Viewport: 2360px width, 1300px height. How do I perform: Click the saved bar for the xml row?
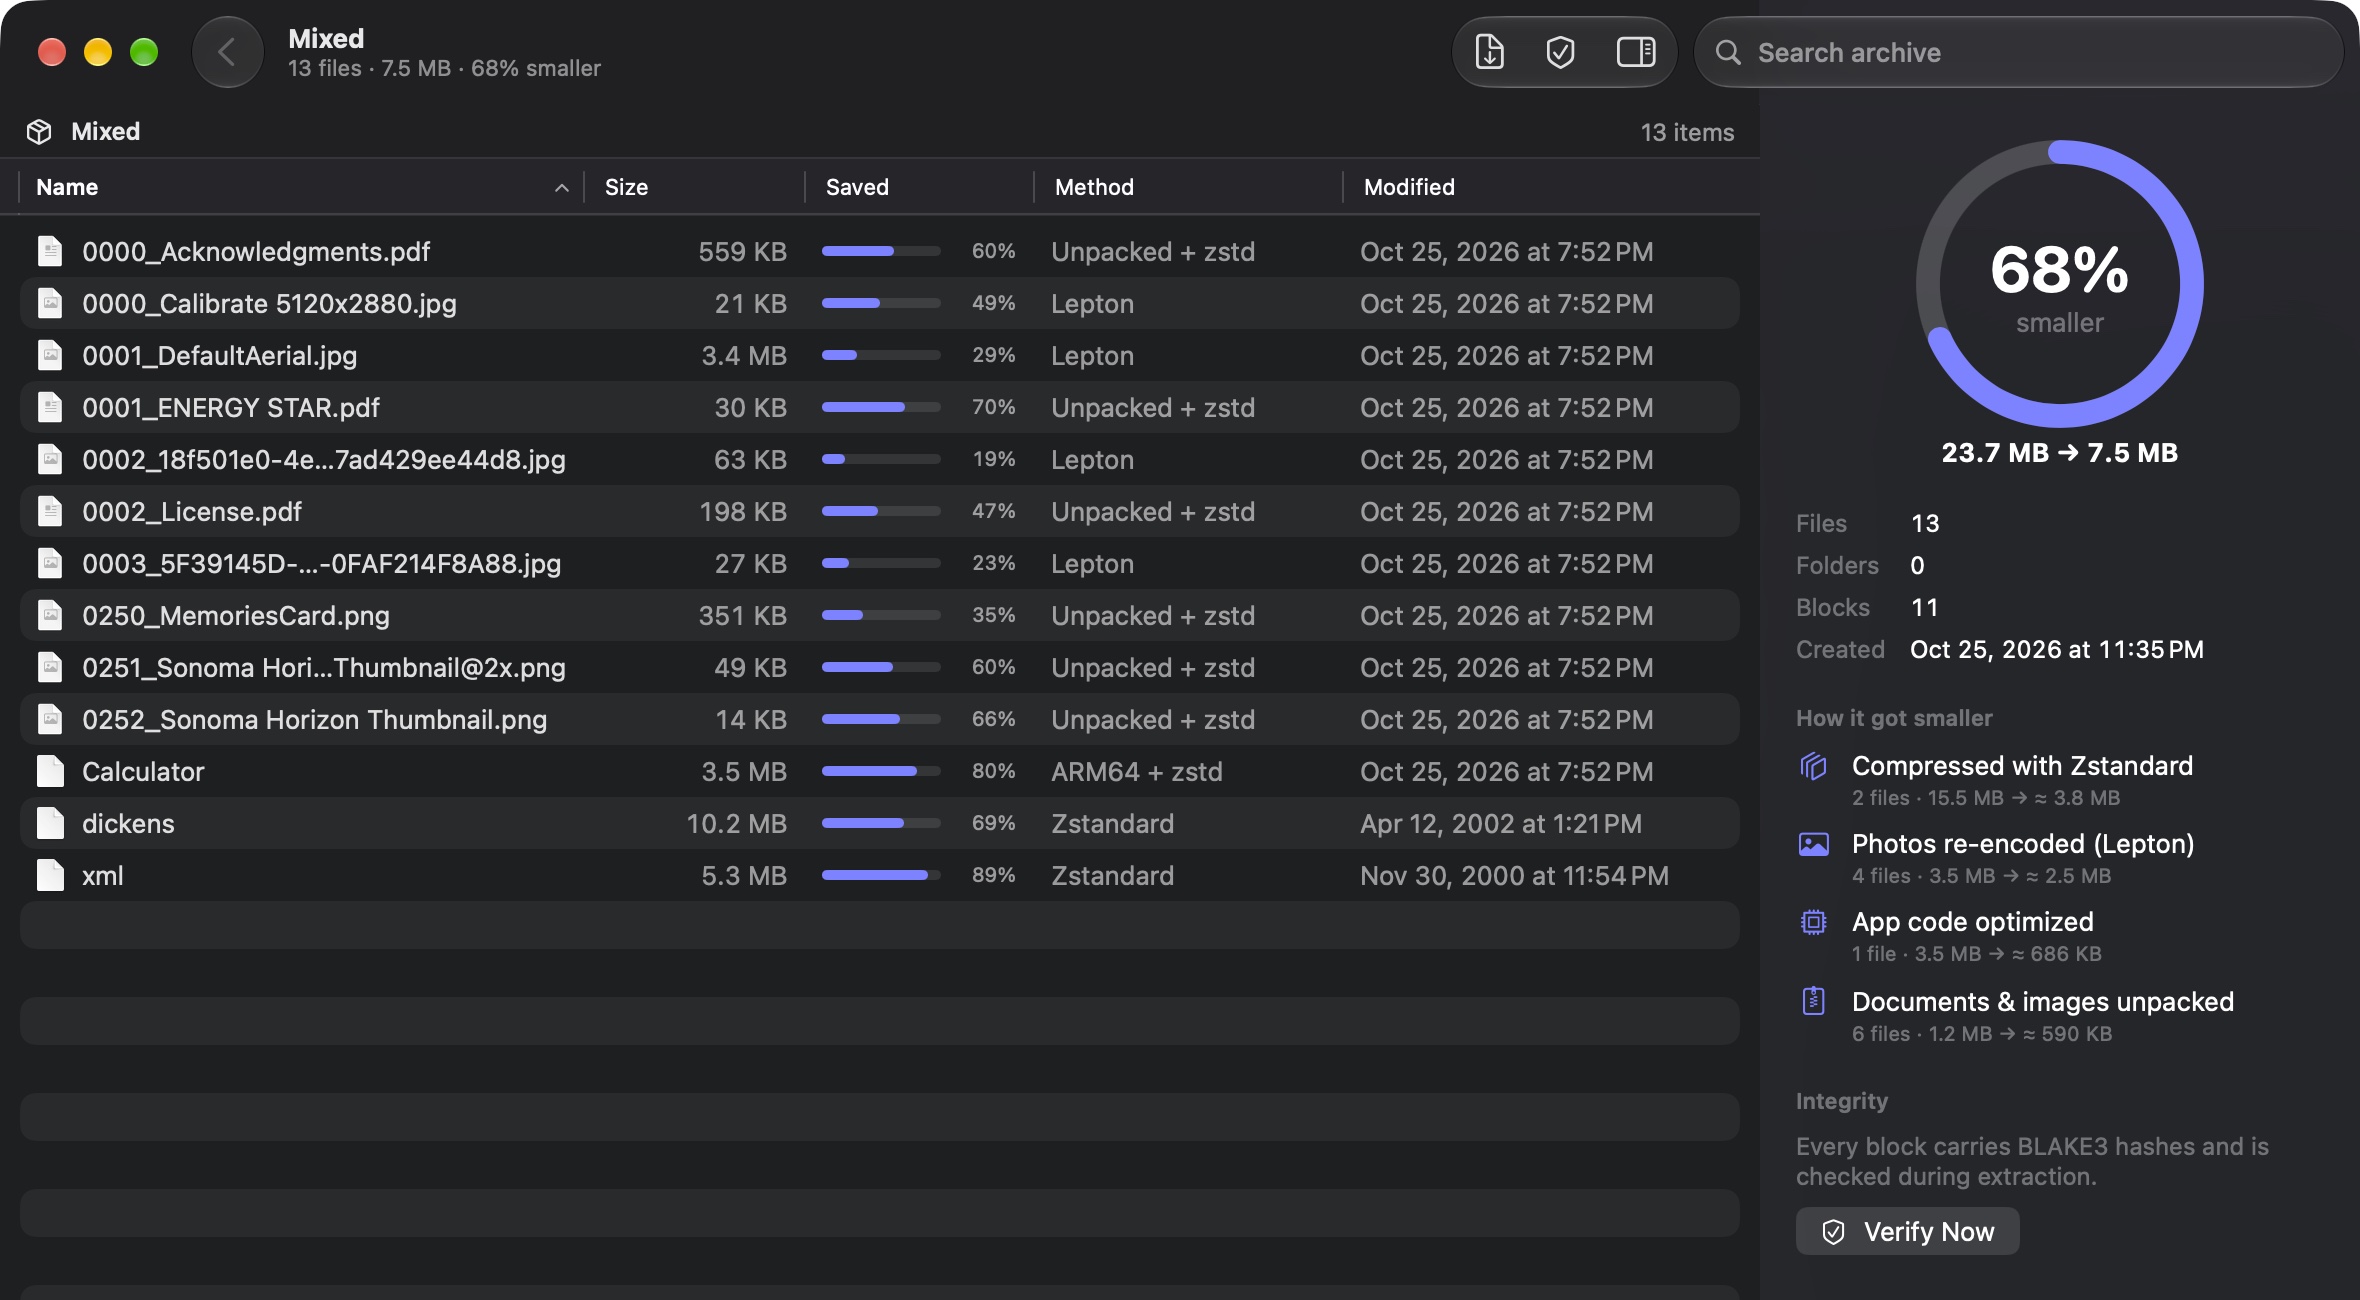881,875
